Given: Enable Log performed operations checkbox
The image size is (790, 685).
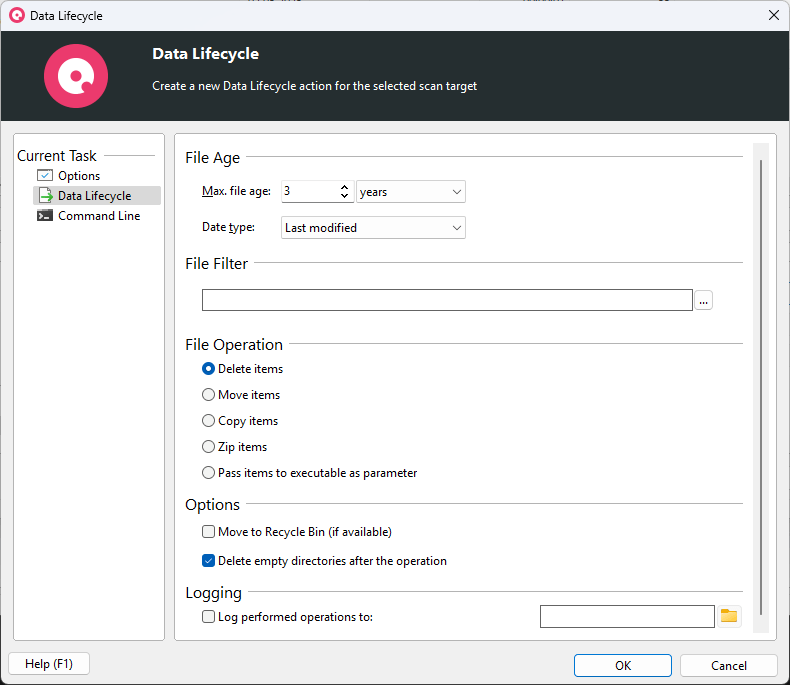Looking at the screenshot, I should pyautogui.click(x=209, y=617).
